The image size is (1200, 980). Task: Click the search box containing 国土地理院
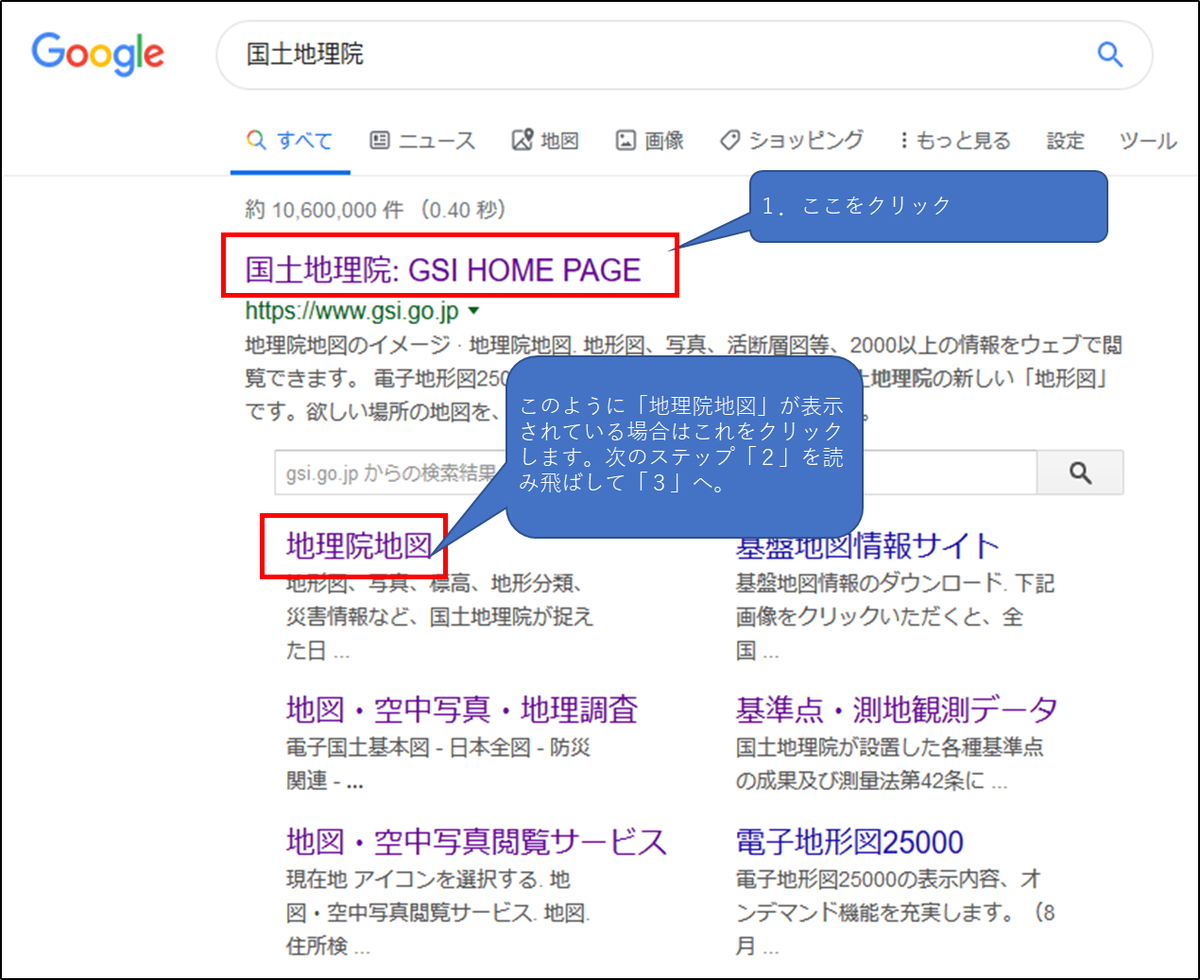click(x=685, y=54)
